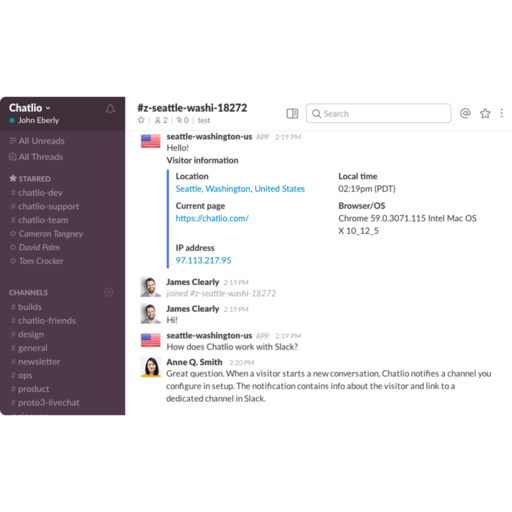Click the IP address 97.113.217.95 link
Image resolution: width=512 pixels, height=512 pixels.
[203, 260]
